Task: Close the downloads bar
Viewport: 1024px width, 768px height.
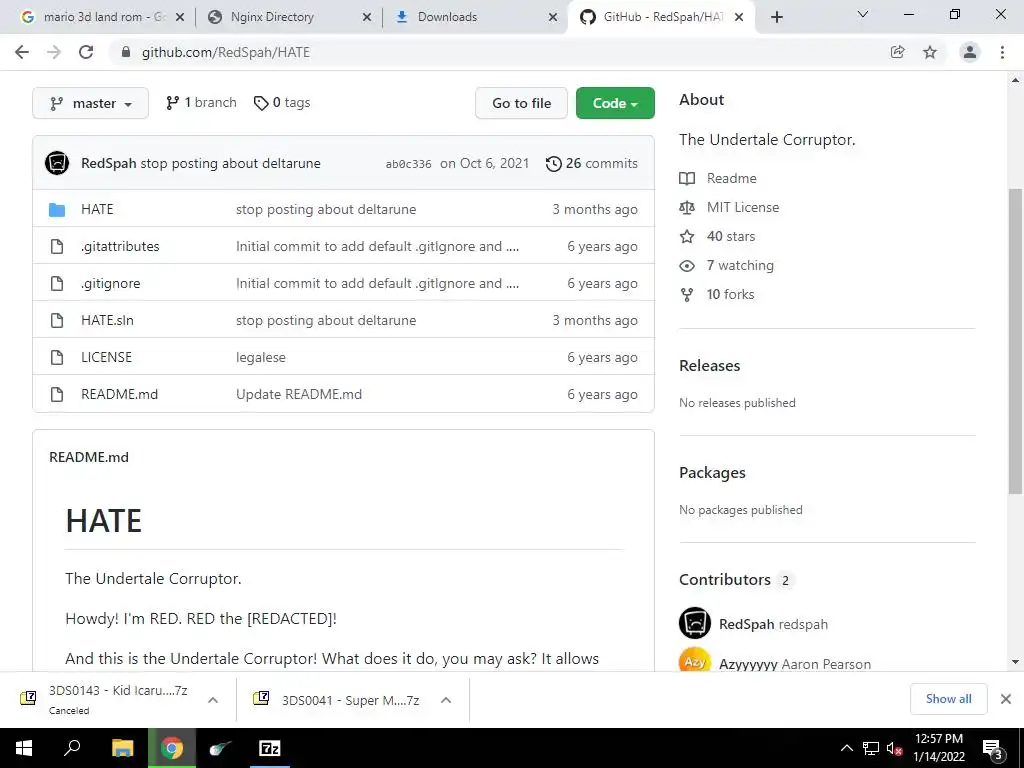Action: coord(1006,699)
